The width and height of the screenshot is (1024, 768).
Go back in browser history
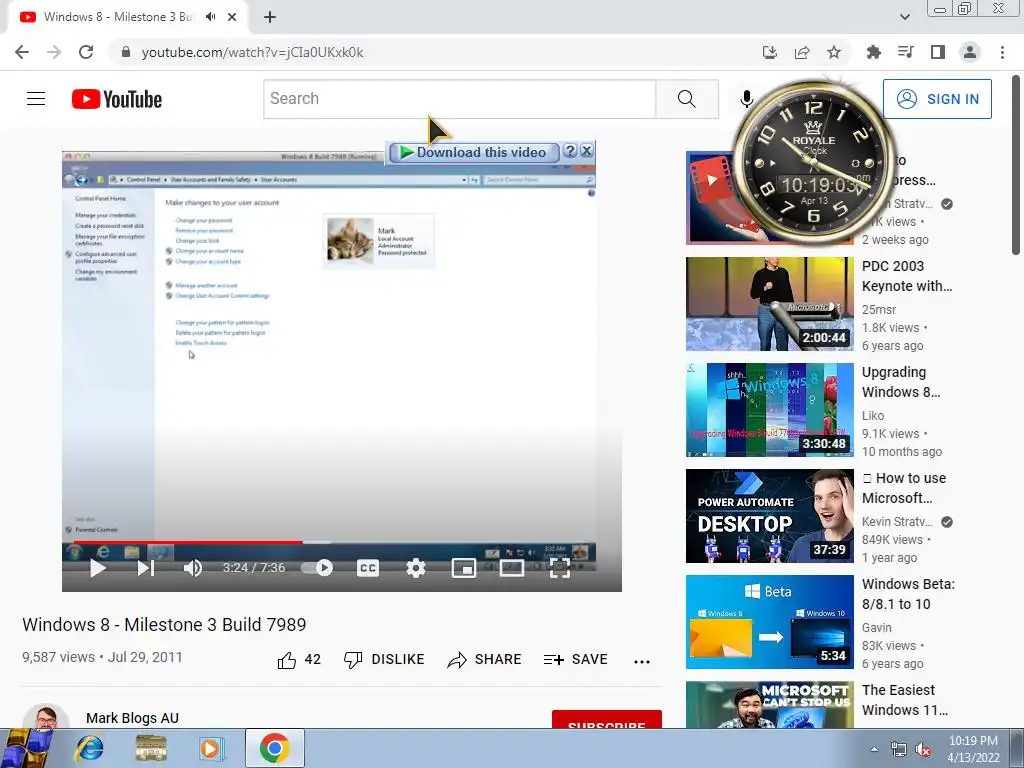(22, 52)
